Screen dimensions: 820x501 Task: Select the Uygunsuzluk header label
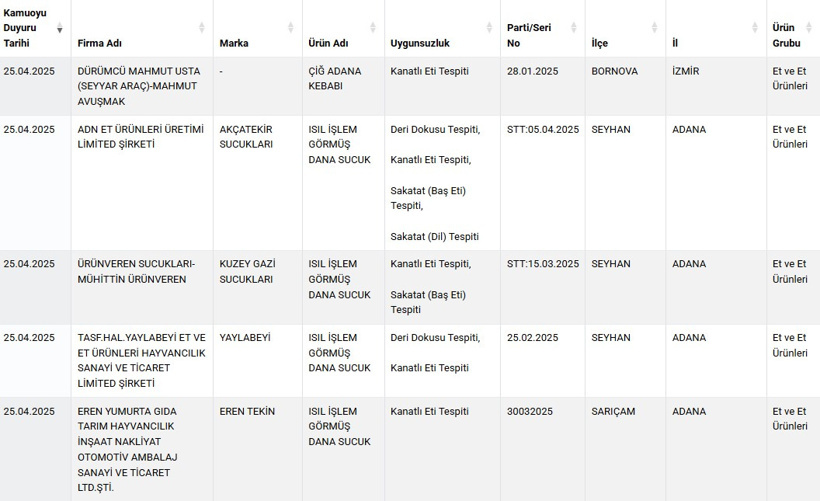[x=420, y=43]
